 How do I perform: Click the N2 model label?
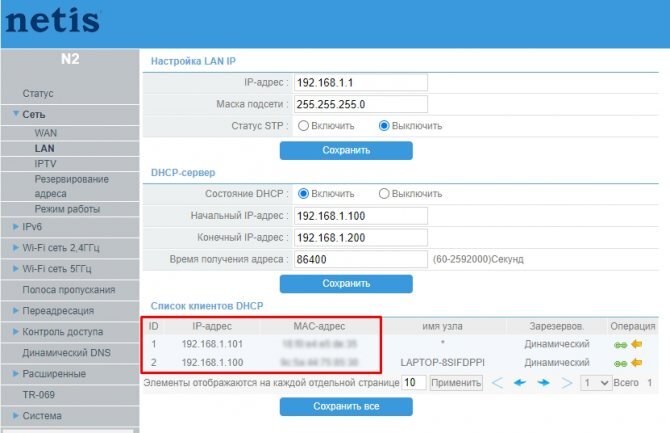tap(70, 59)
